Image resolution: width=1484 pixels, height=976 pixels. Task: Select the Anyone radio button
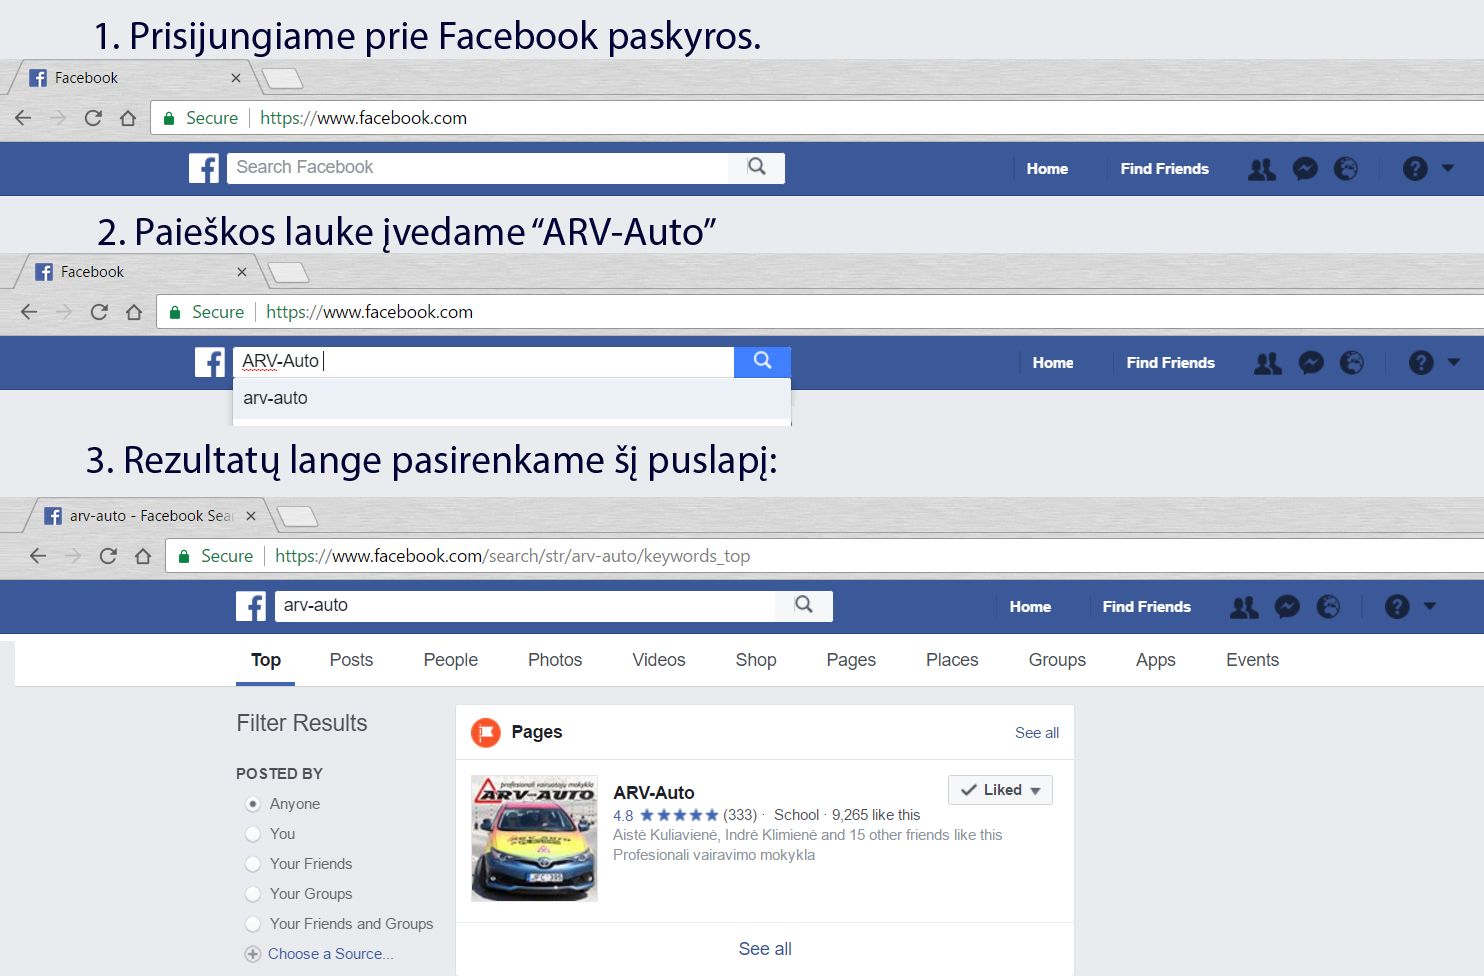click(x=253, y=804)
